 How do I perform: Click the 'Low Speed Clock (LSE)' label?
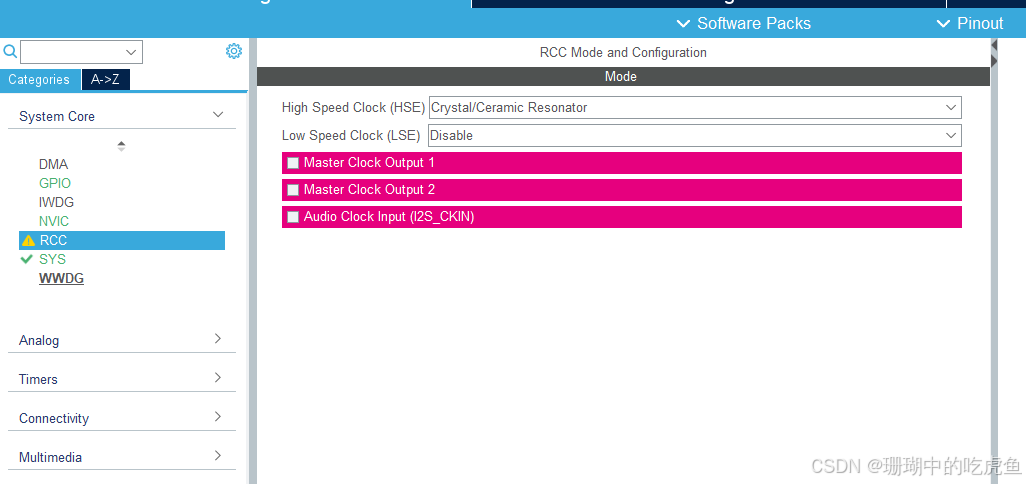(x=350, y=135)
